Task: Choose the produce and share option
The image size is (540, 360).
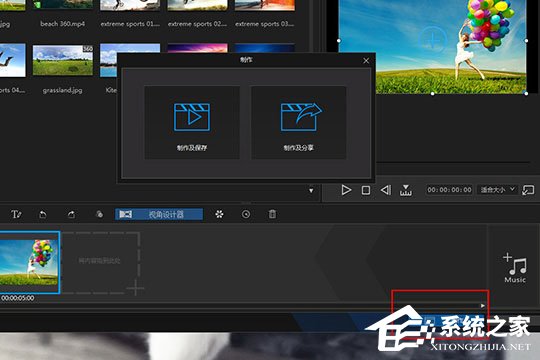Action: 299,122
